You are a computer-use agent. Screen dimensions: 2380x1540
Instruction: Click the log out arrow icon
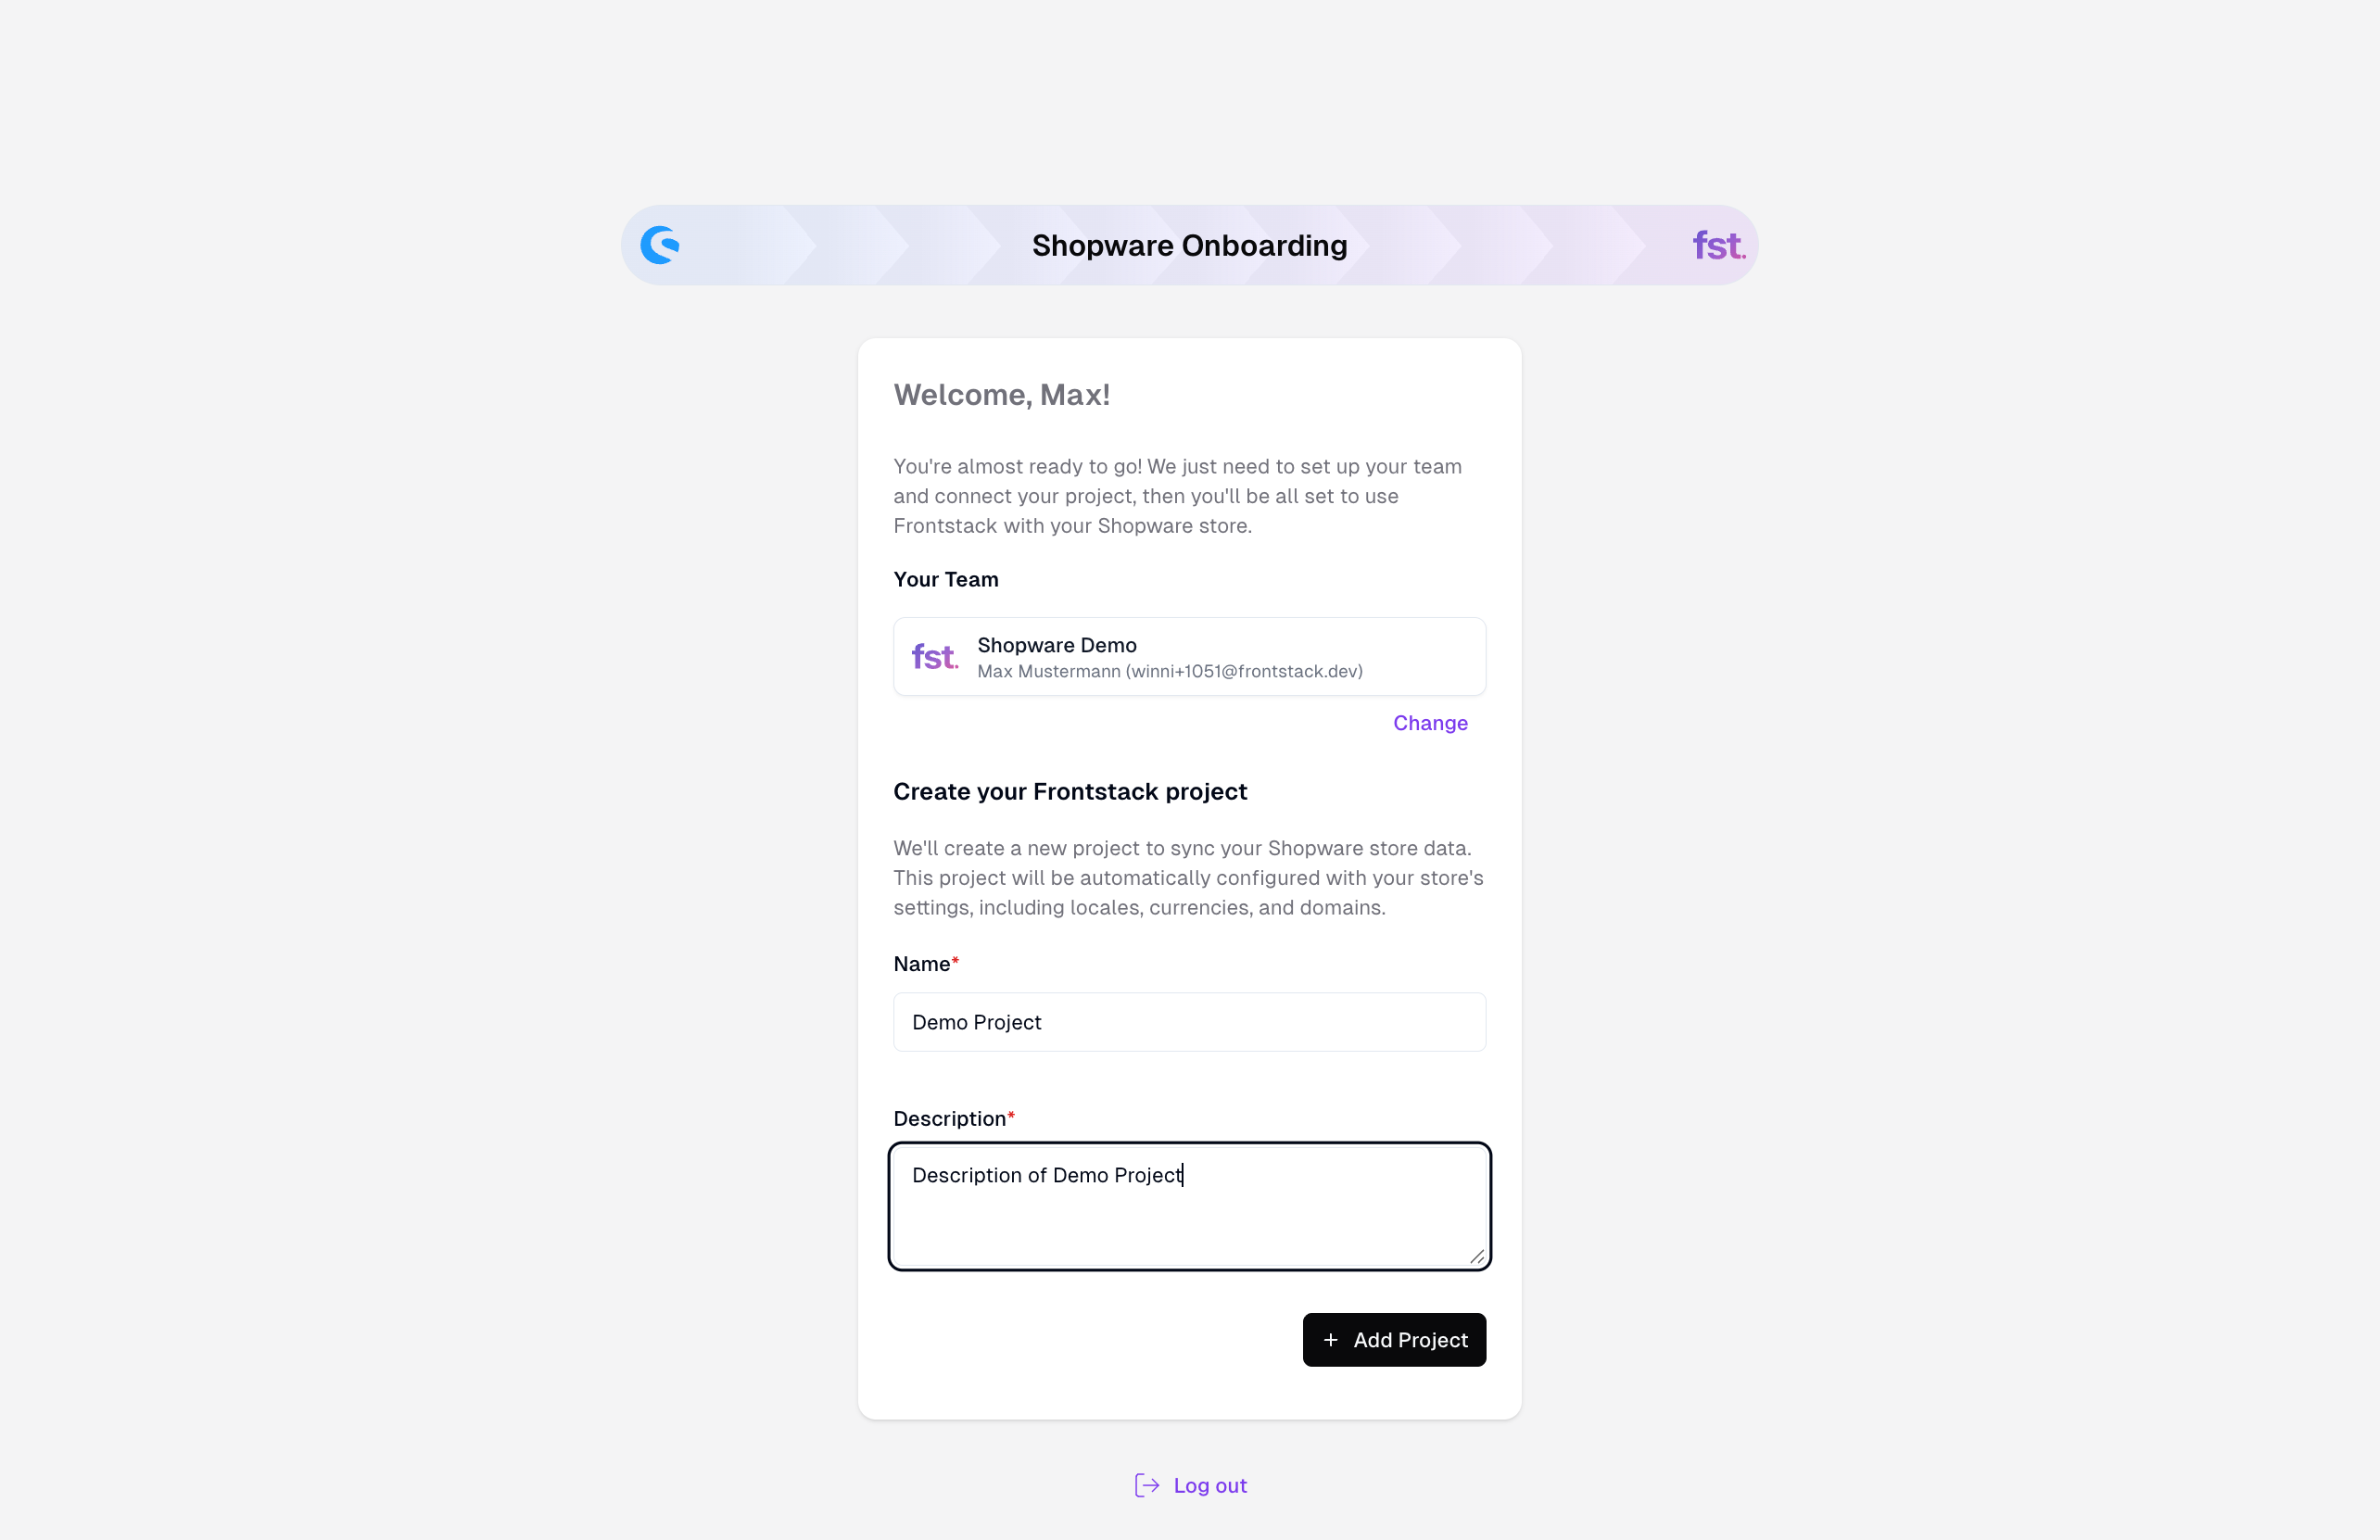point(1147,1485)
